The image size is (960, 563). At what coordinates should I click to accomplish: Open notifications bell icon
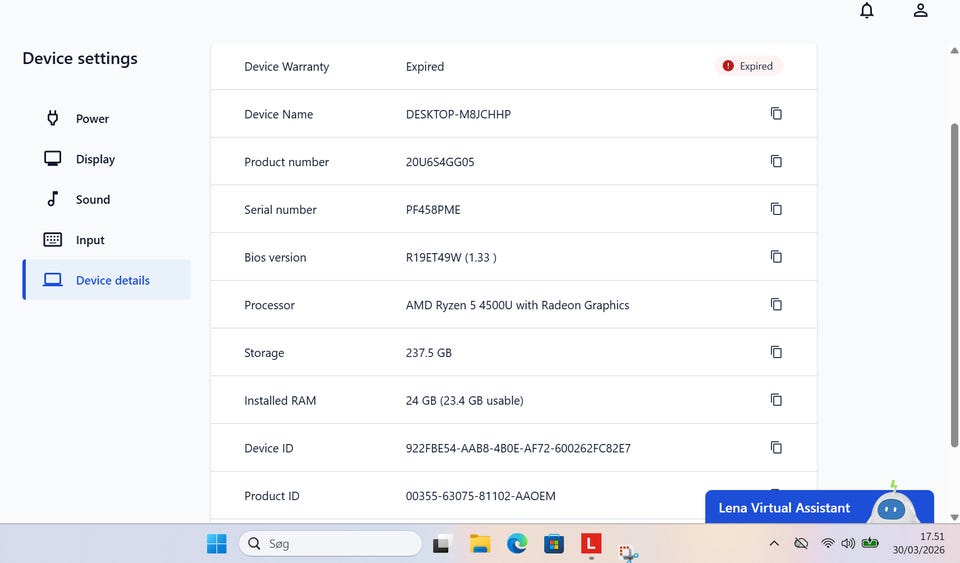pyautogui.click(x=867, y=11)
